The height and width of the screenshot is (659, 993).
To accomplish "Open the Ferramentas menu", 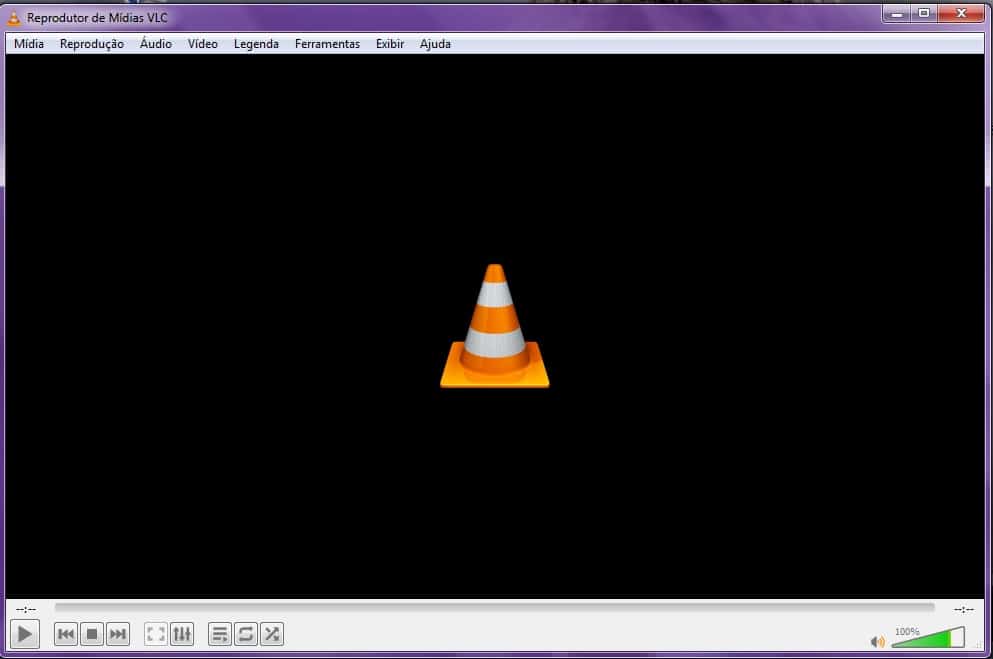I will pos(327,44).
